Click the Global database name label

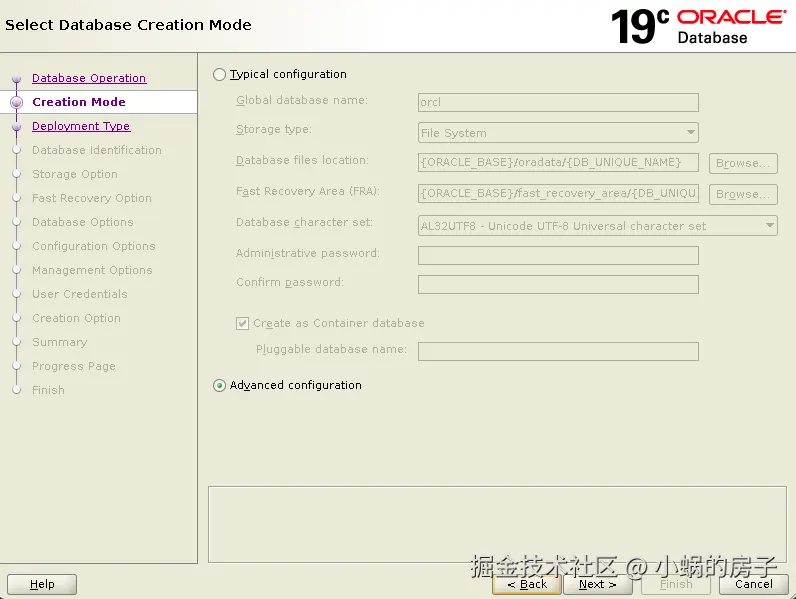coord(302,101)
